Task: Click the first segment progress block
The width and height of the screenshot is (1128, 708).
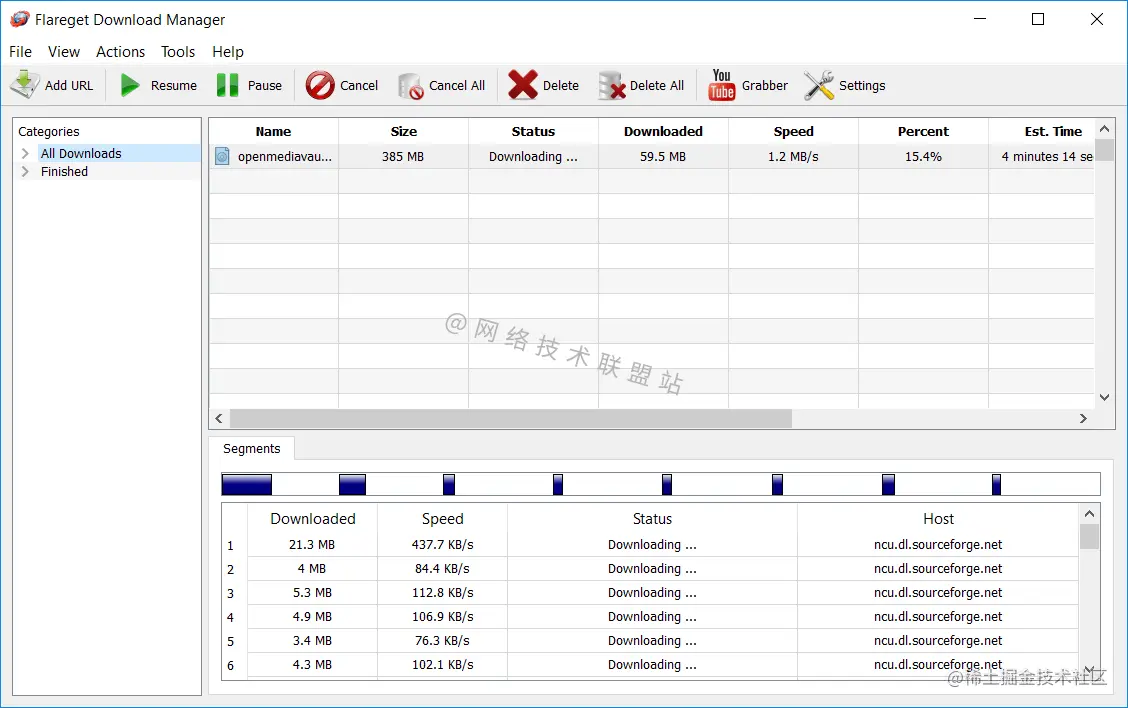Action: pyautogui.click(x=247, y=484)
